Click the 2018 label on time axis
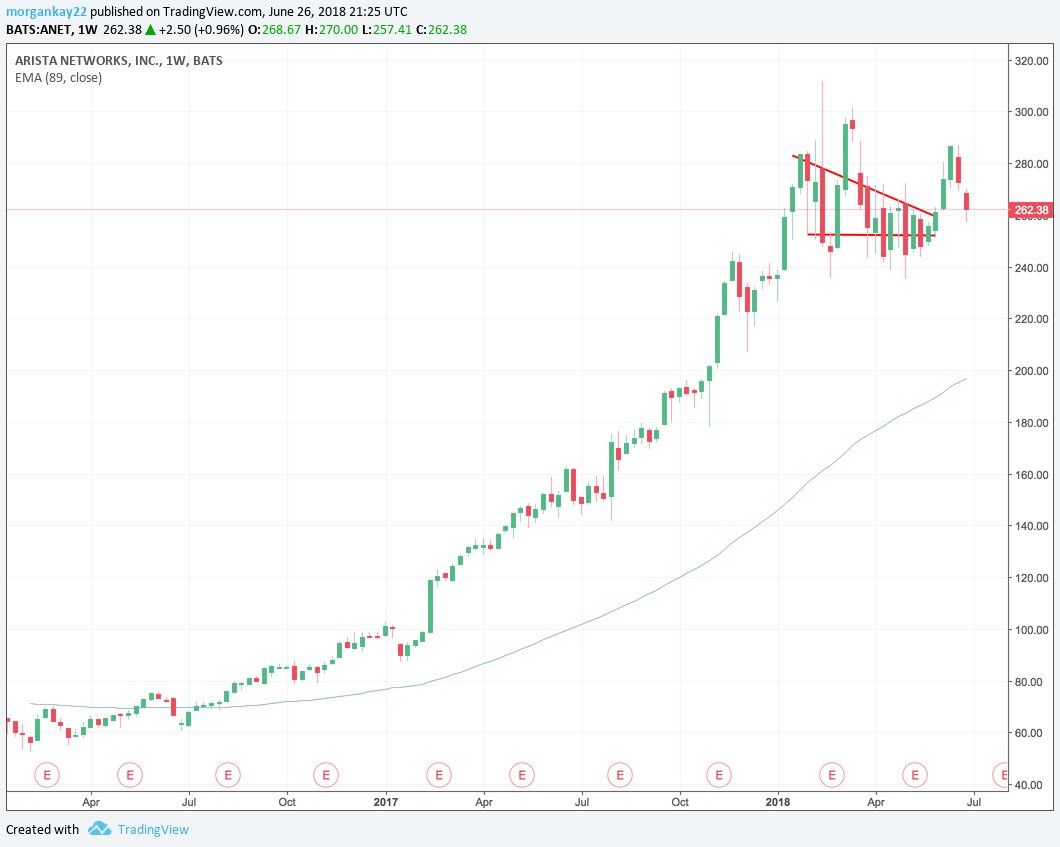1060x847 pixels. [778, 802]
